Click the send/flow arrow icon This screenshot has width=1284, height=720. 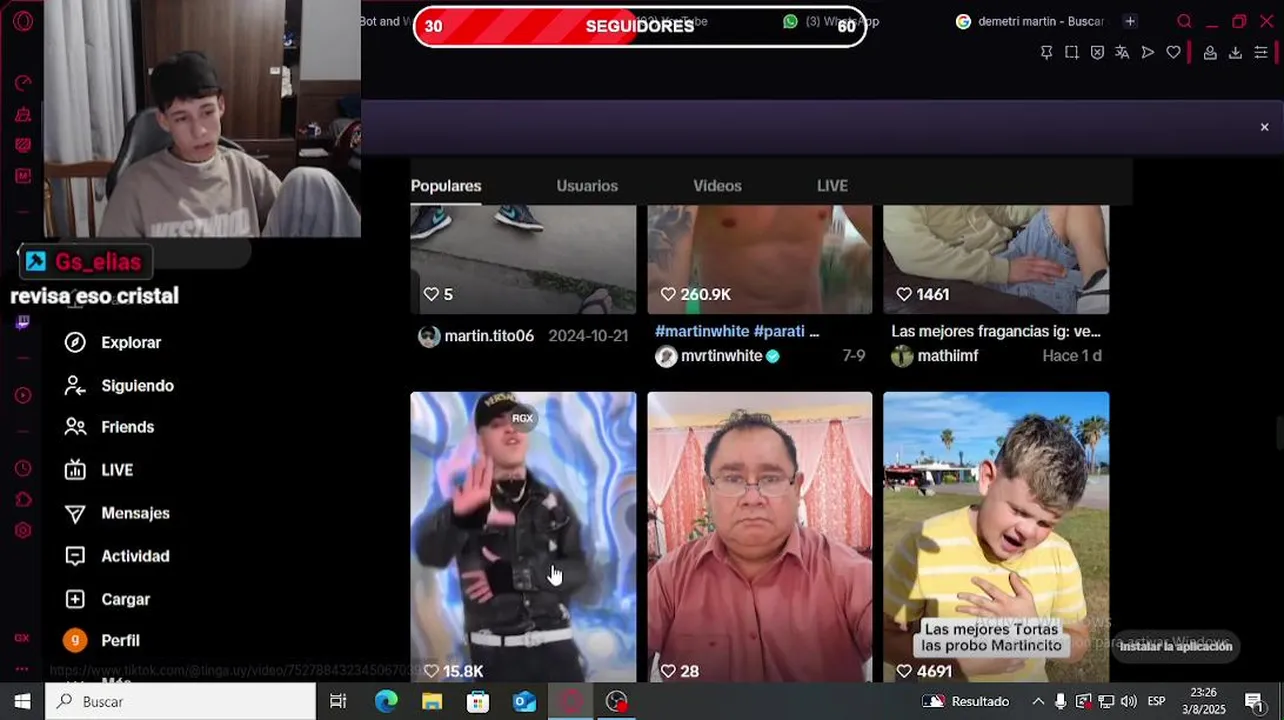[x=1148, y=52]
